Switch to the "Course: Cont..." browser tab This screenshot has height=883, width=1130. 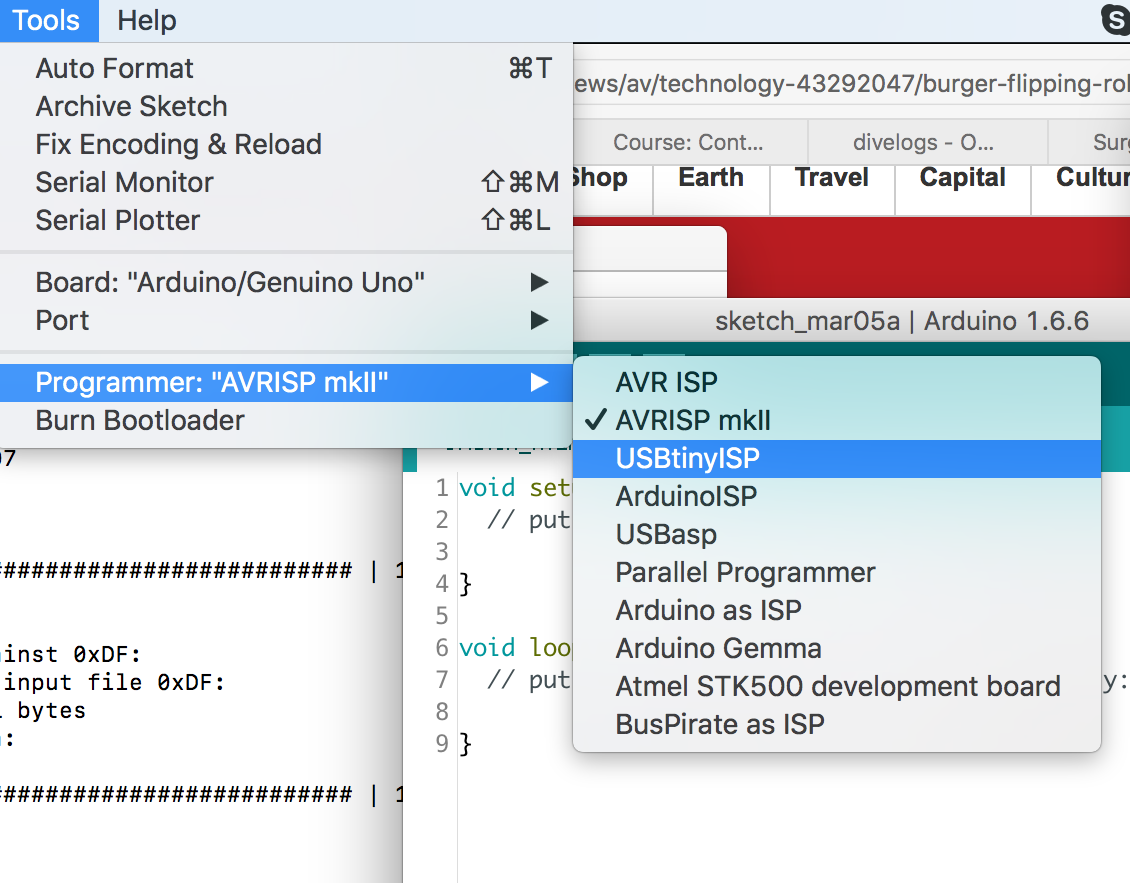coord(688,142)
